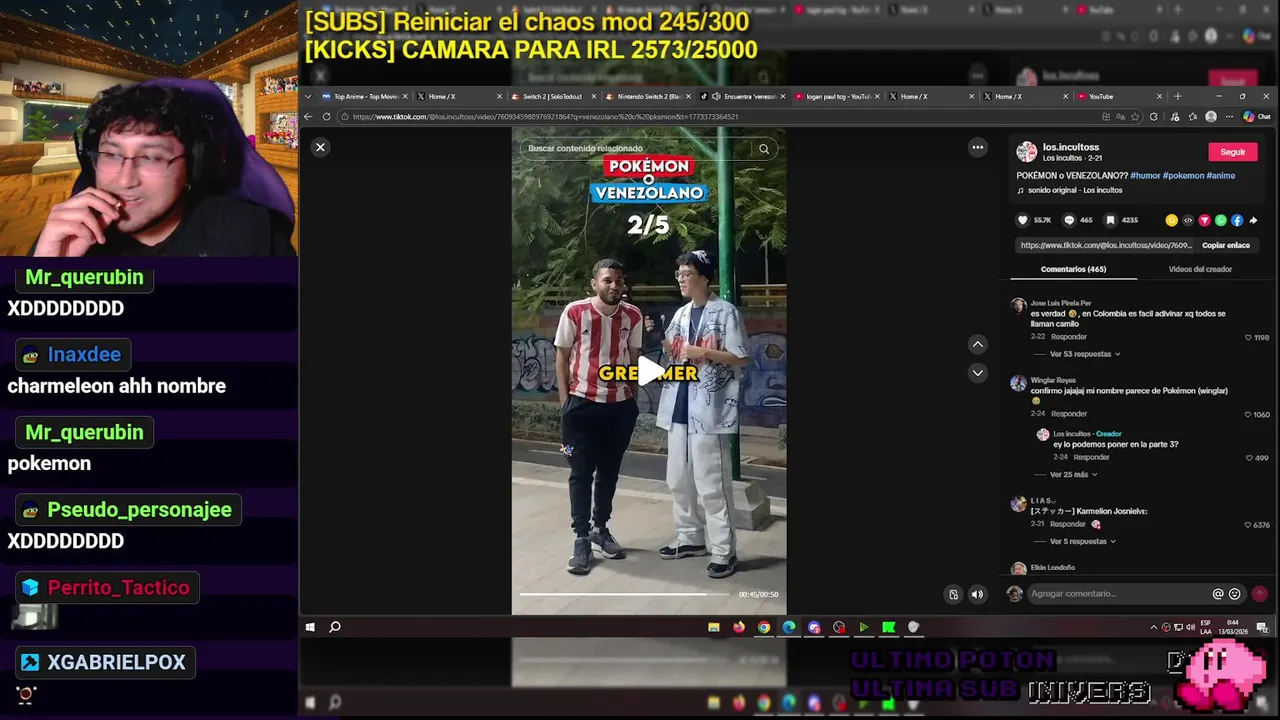Toggle auto-scroll icon beside the speaker
The width and height of the screenshot is (1280, 720).
953,594
